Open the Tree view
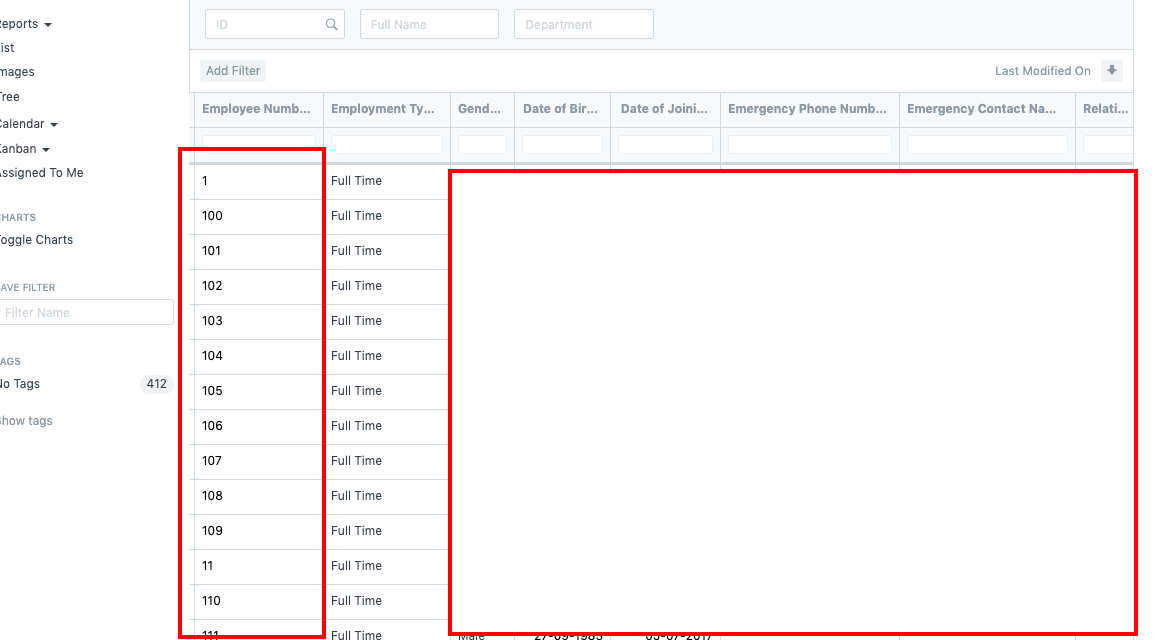The image size is (1170, 640). coord(10,96)
